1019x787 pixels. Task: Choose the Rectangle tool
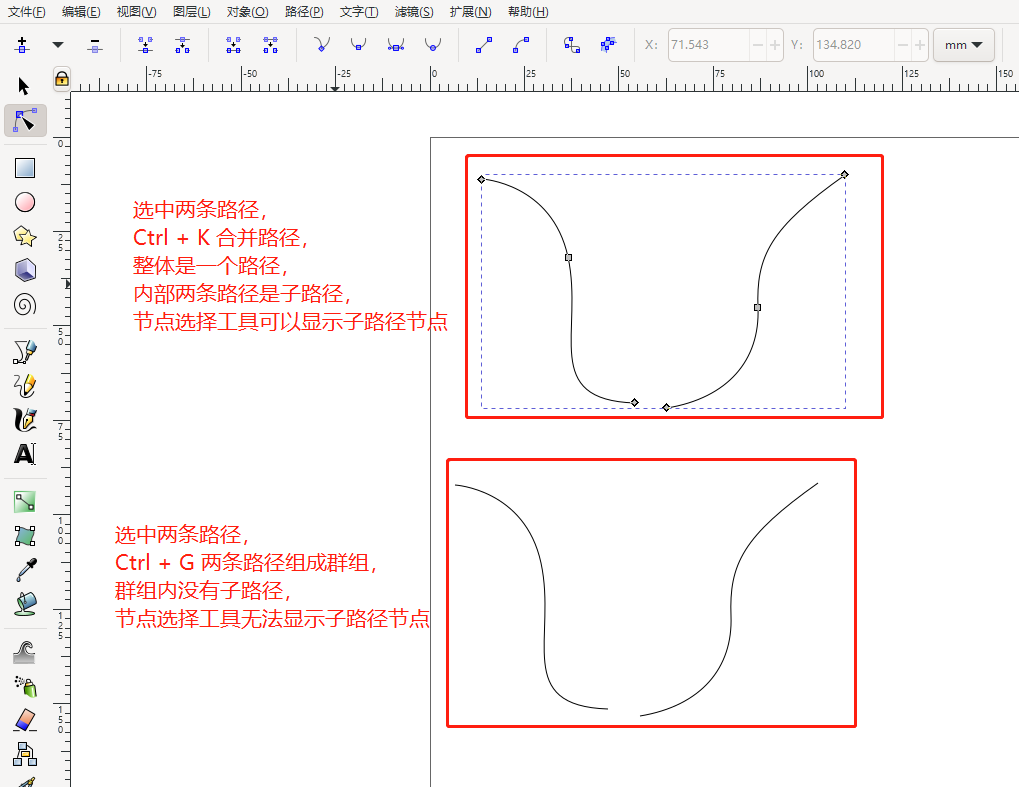25,168
